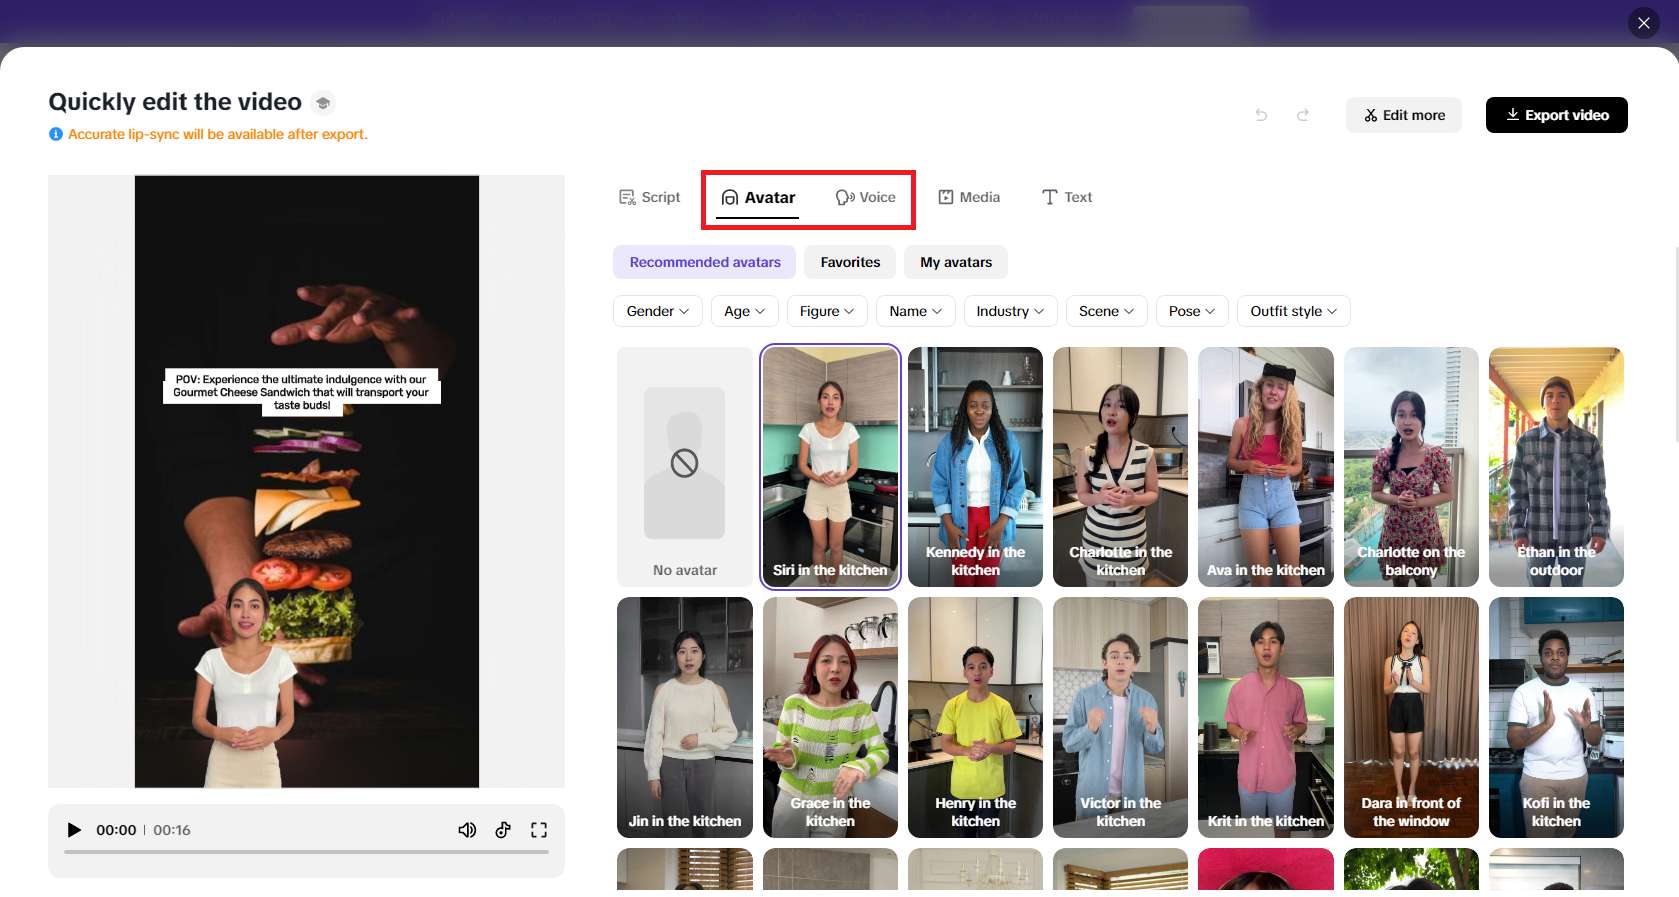Open the Industry filter dropdown
The height and width of the screenshot is (897, 1679).
tap(1010, 311)
